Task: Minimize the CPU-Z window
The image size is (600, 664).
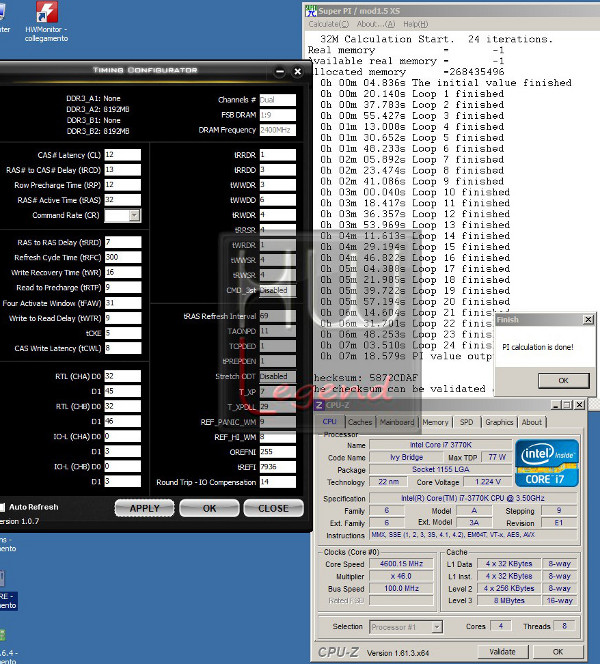Action: coord(556,405)
